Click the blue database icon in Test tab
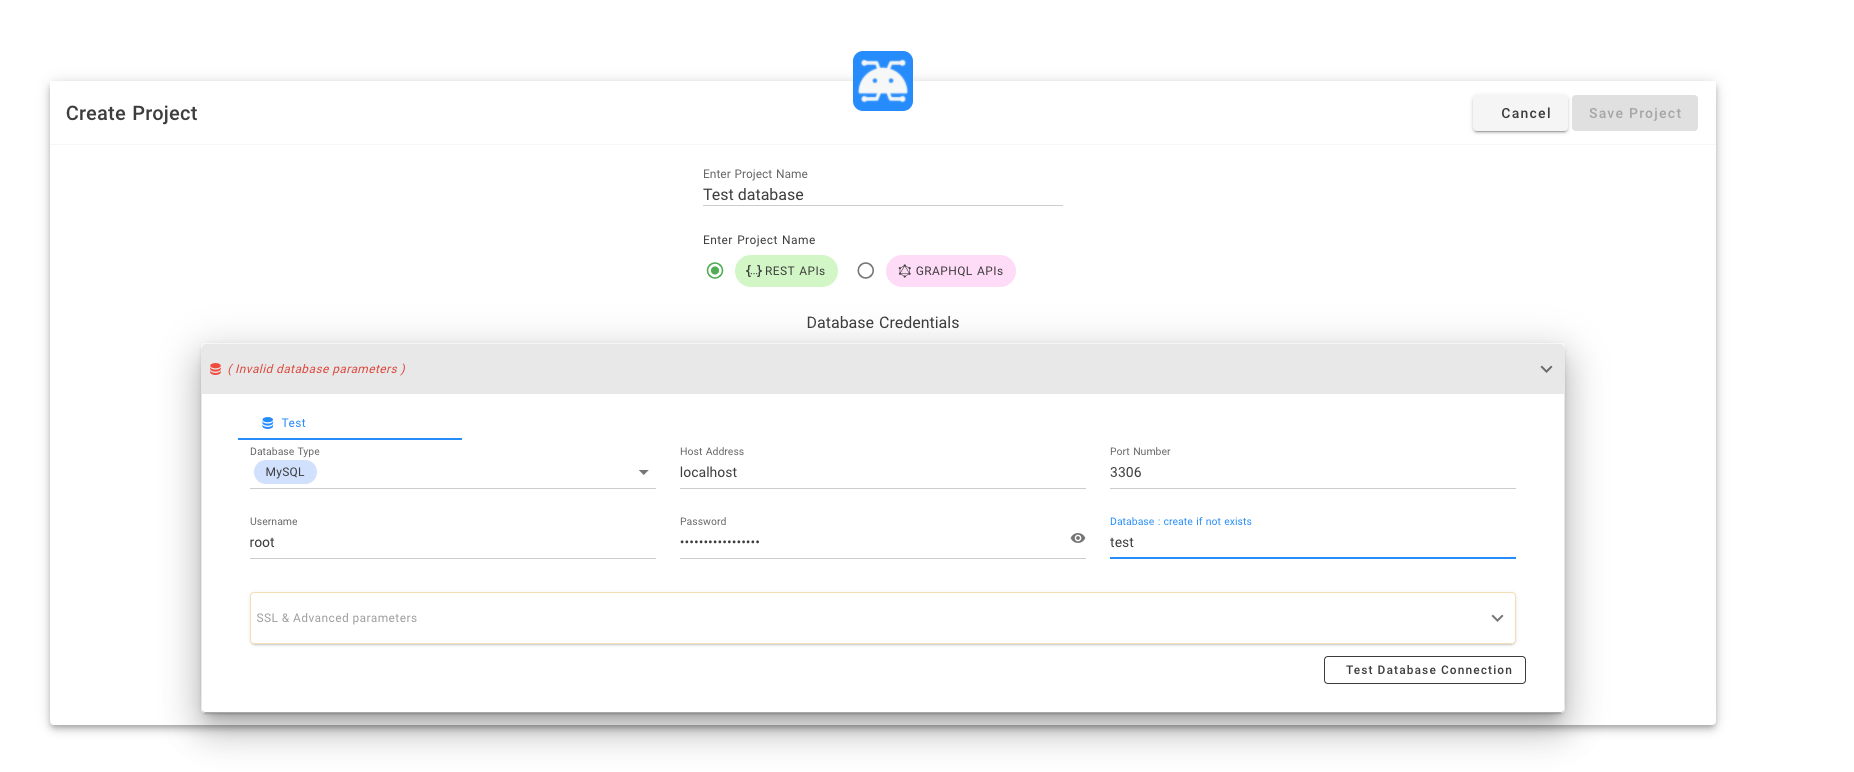The width and height of the screenshot is (1854, 772). coord(268,423)
